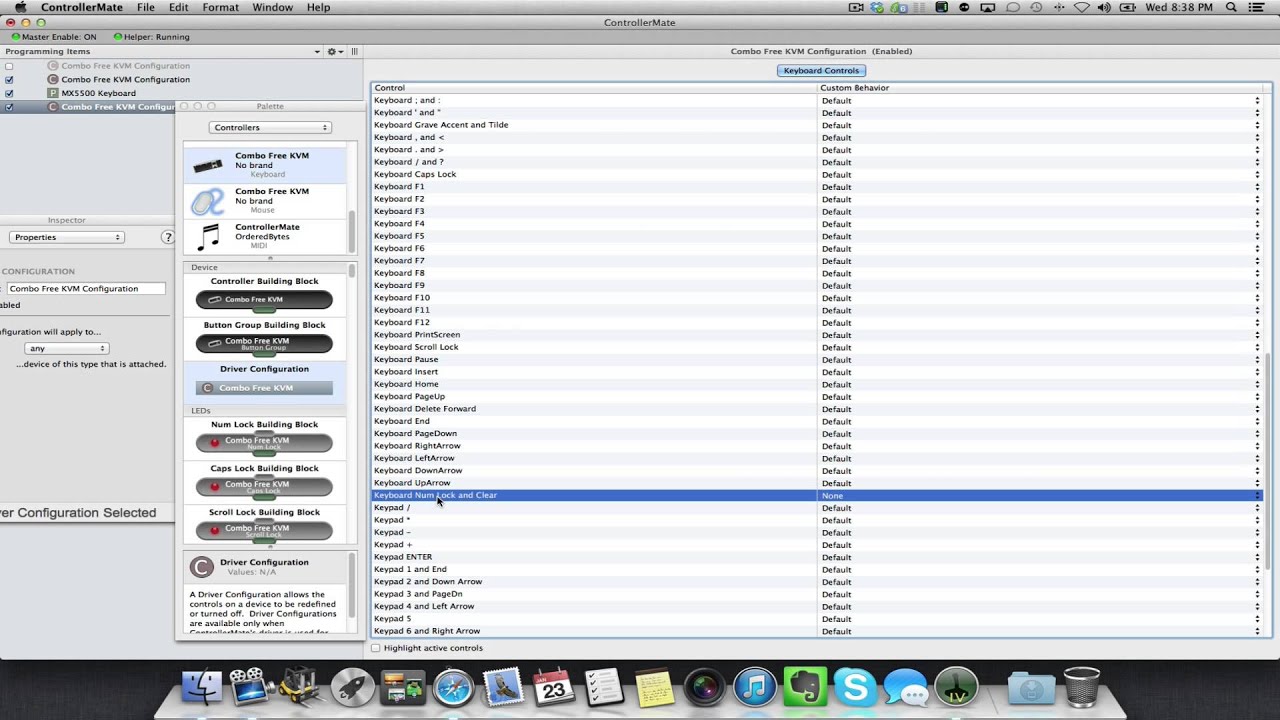Select the Keypad 5 row

point(817,618)
